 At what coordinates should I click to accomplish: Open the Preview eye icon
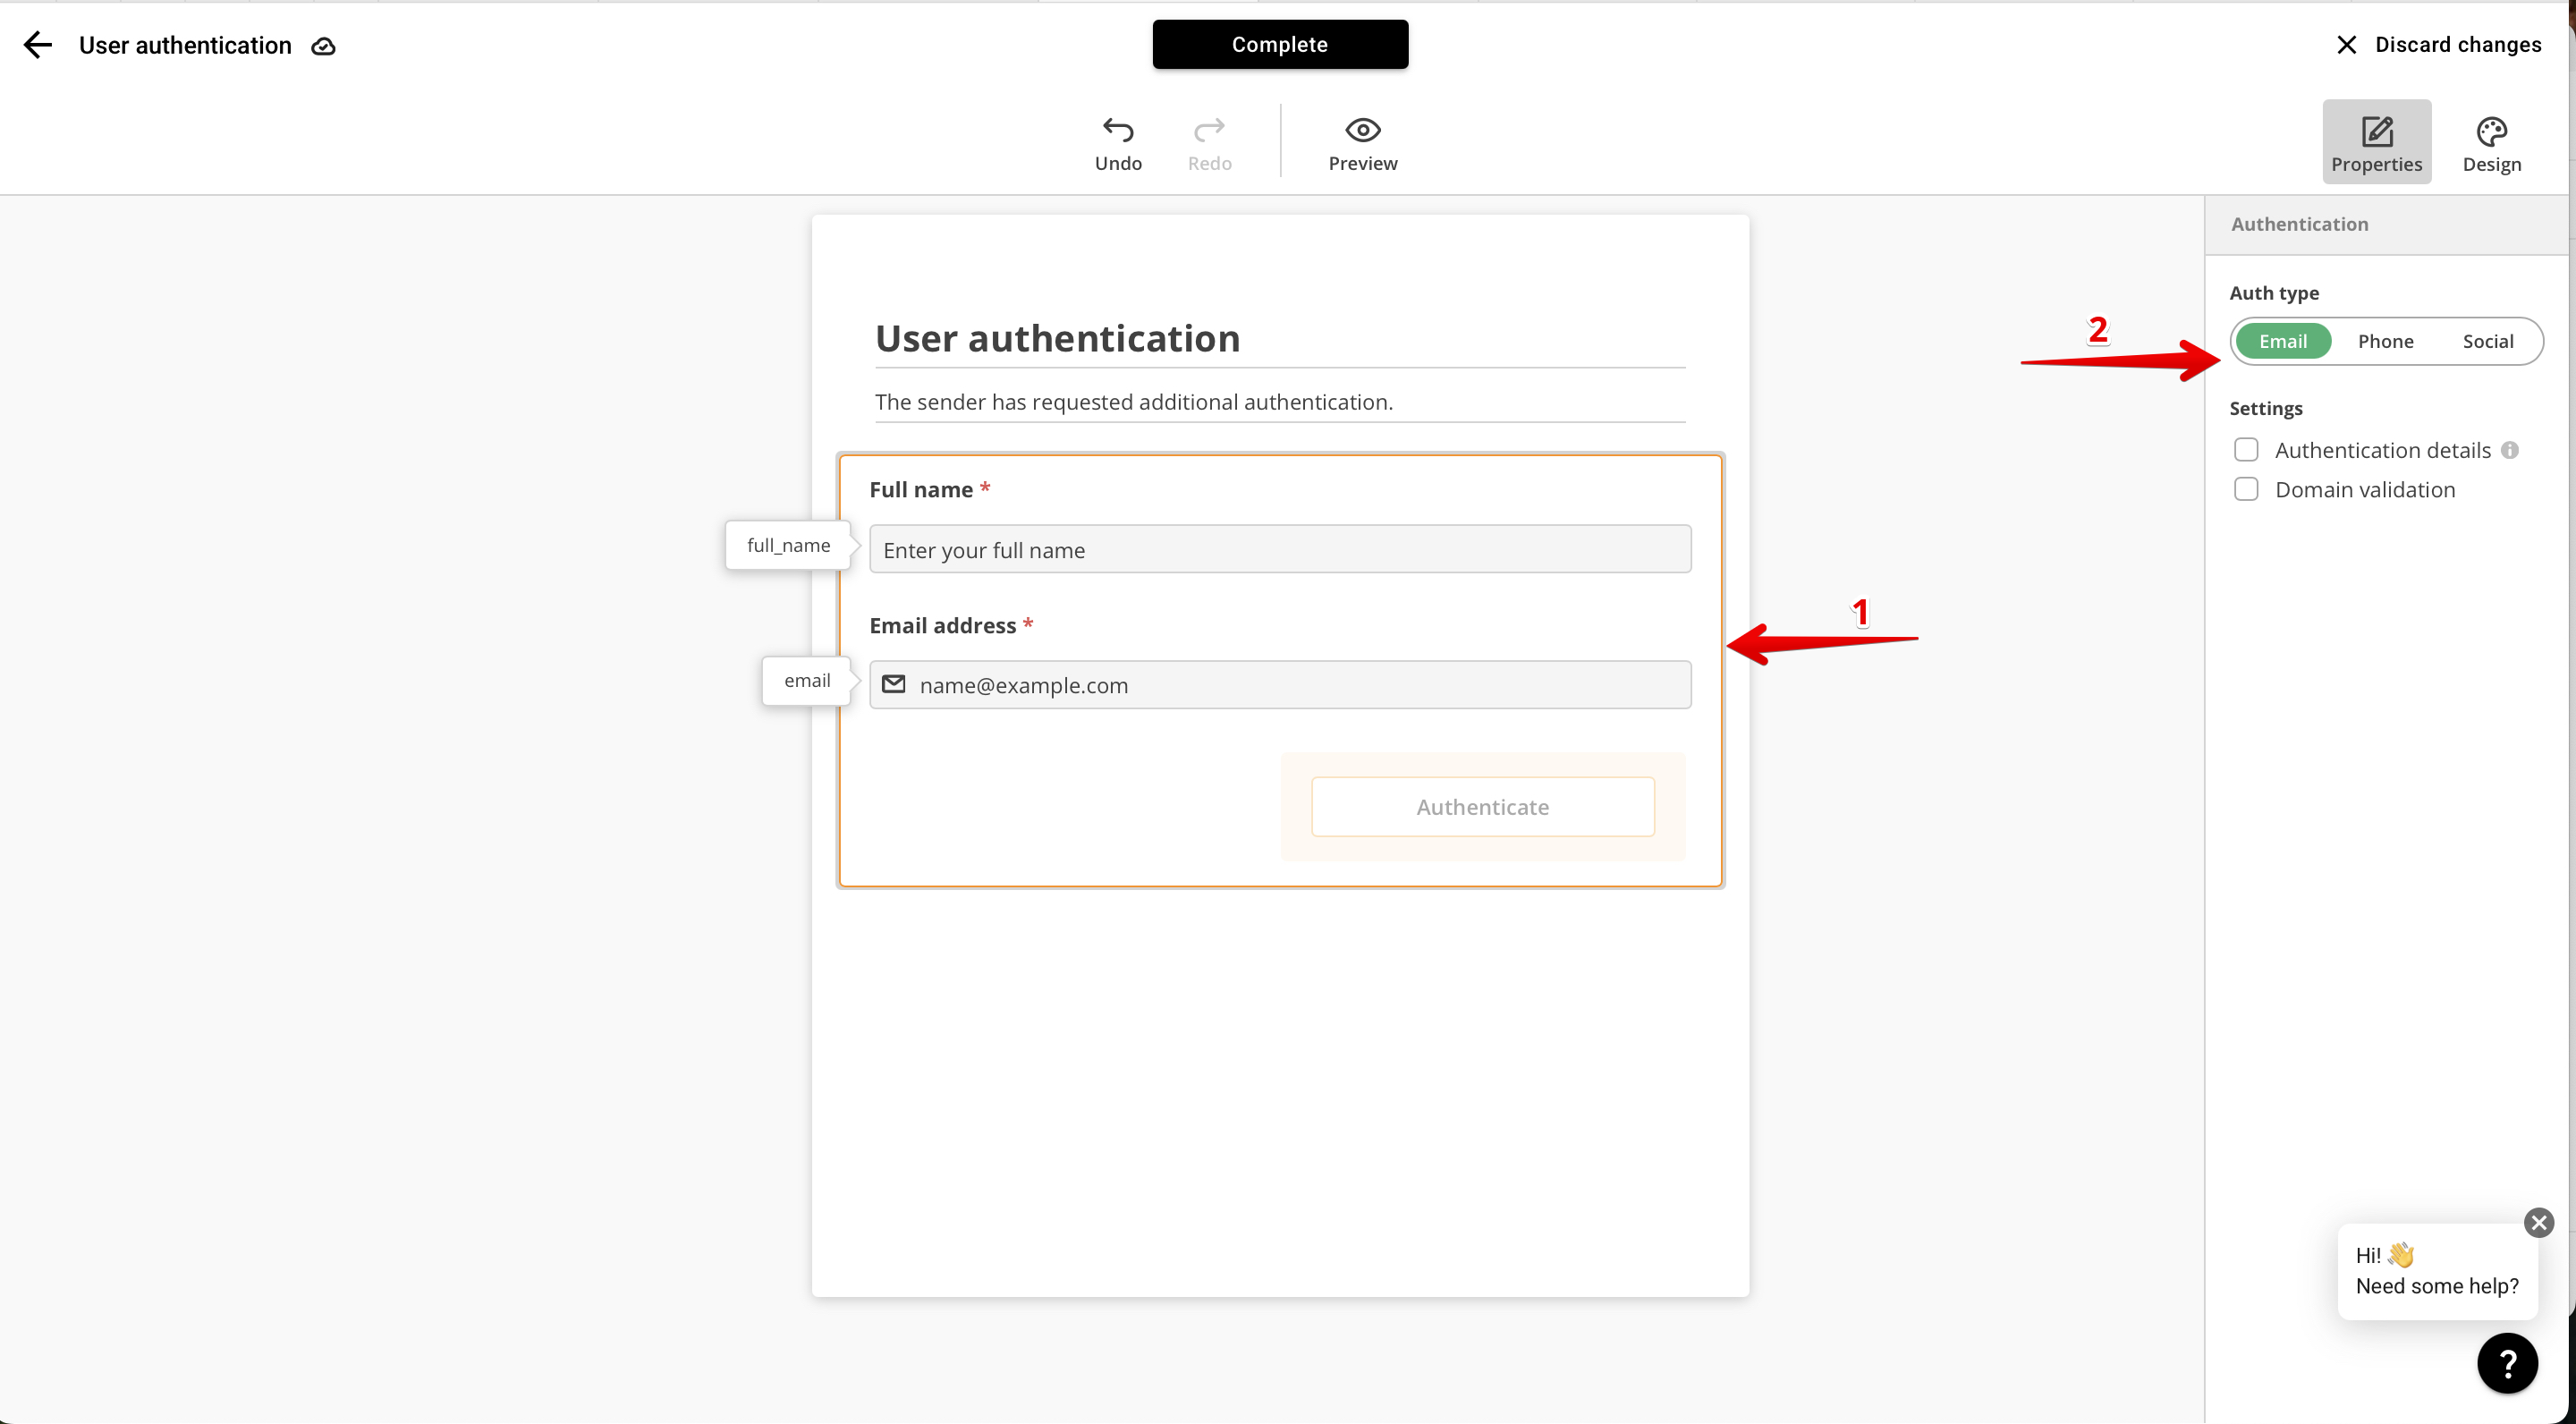[1362, 130]
